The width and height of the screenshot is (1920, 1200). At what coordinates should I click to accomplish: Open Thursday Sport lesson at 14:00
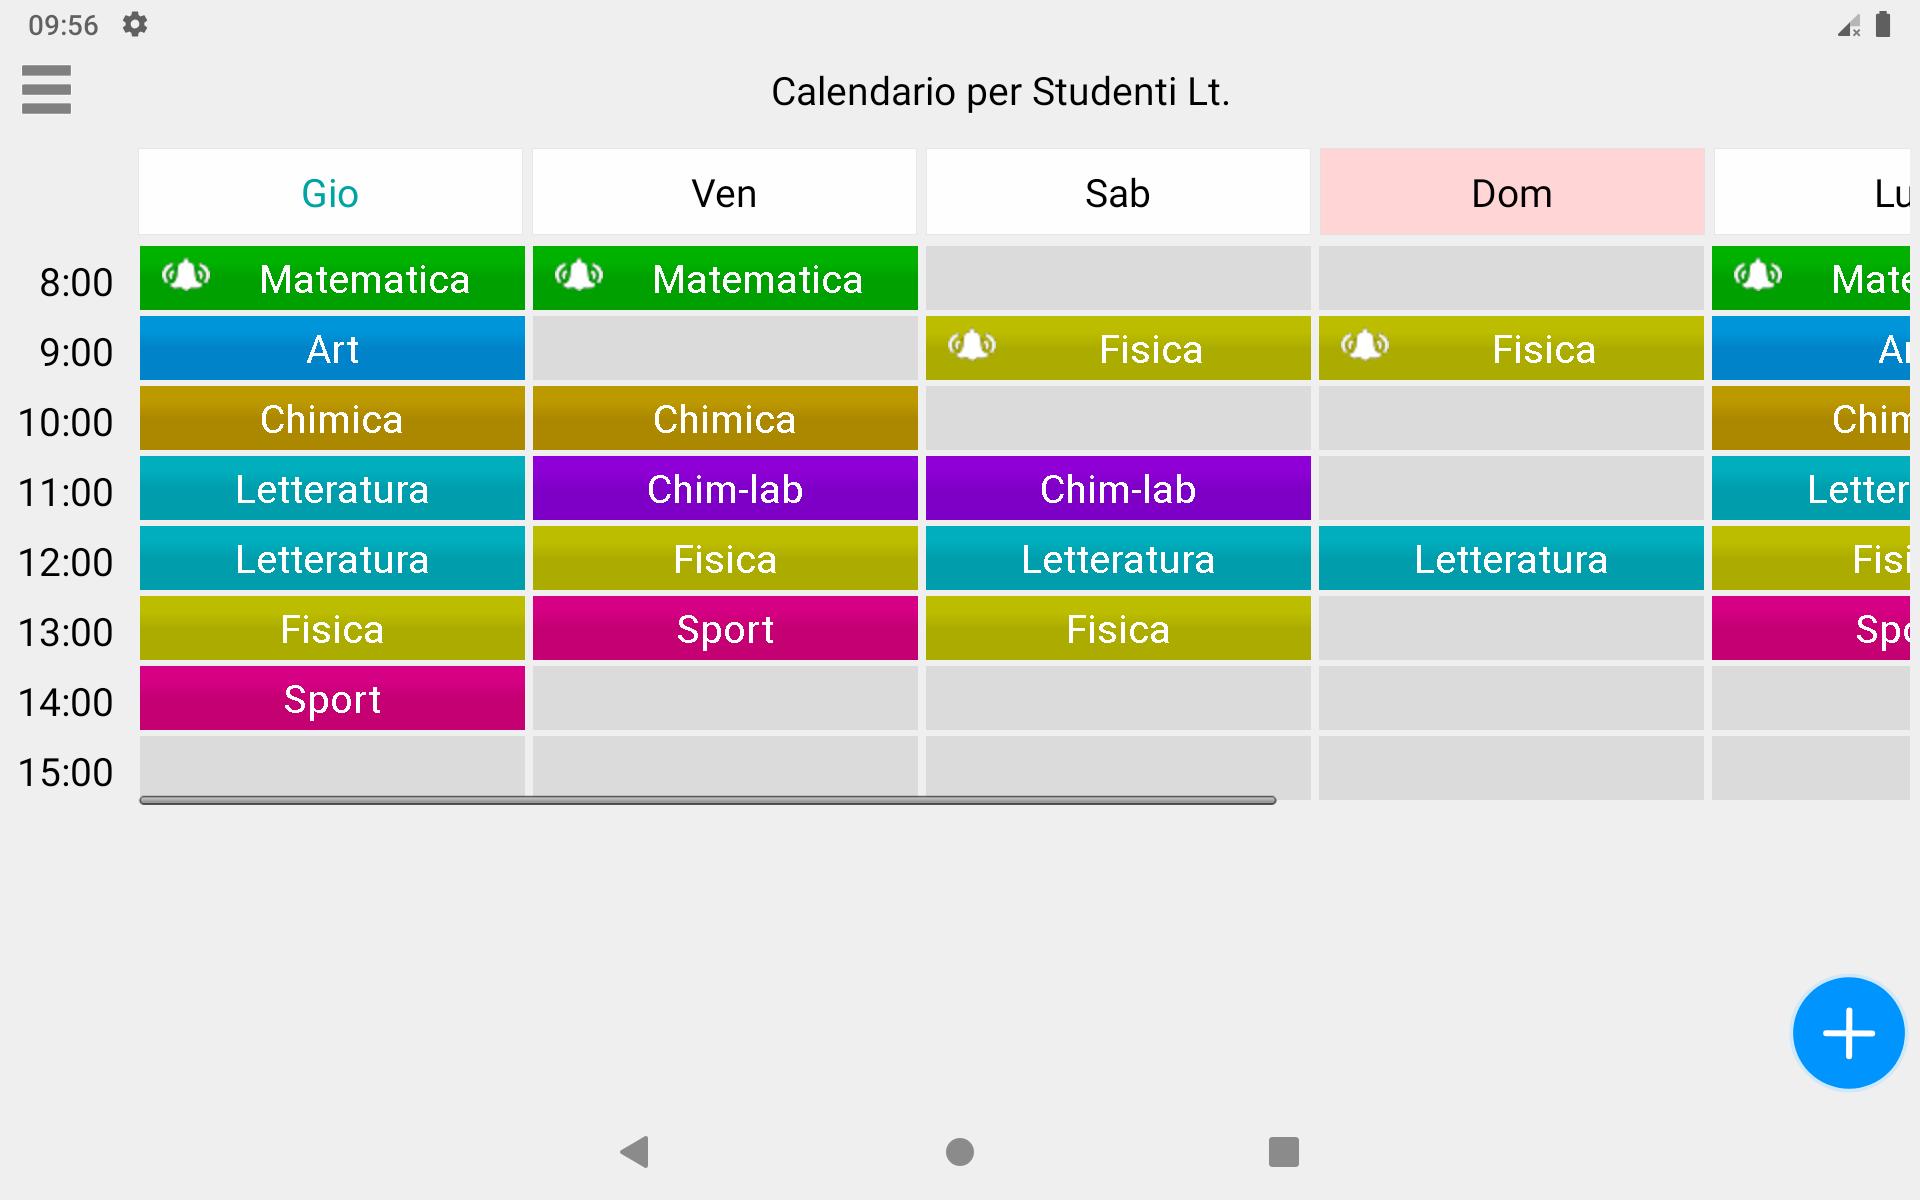click(x=332, y=699)
